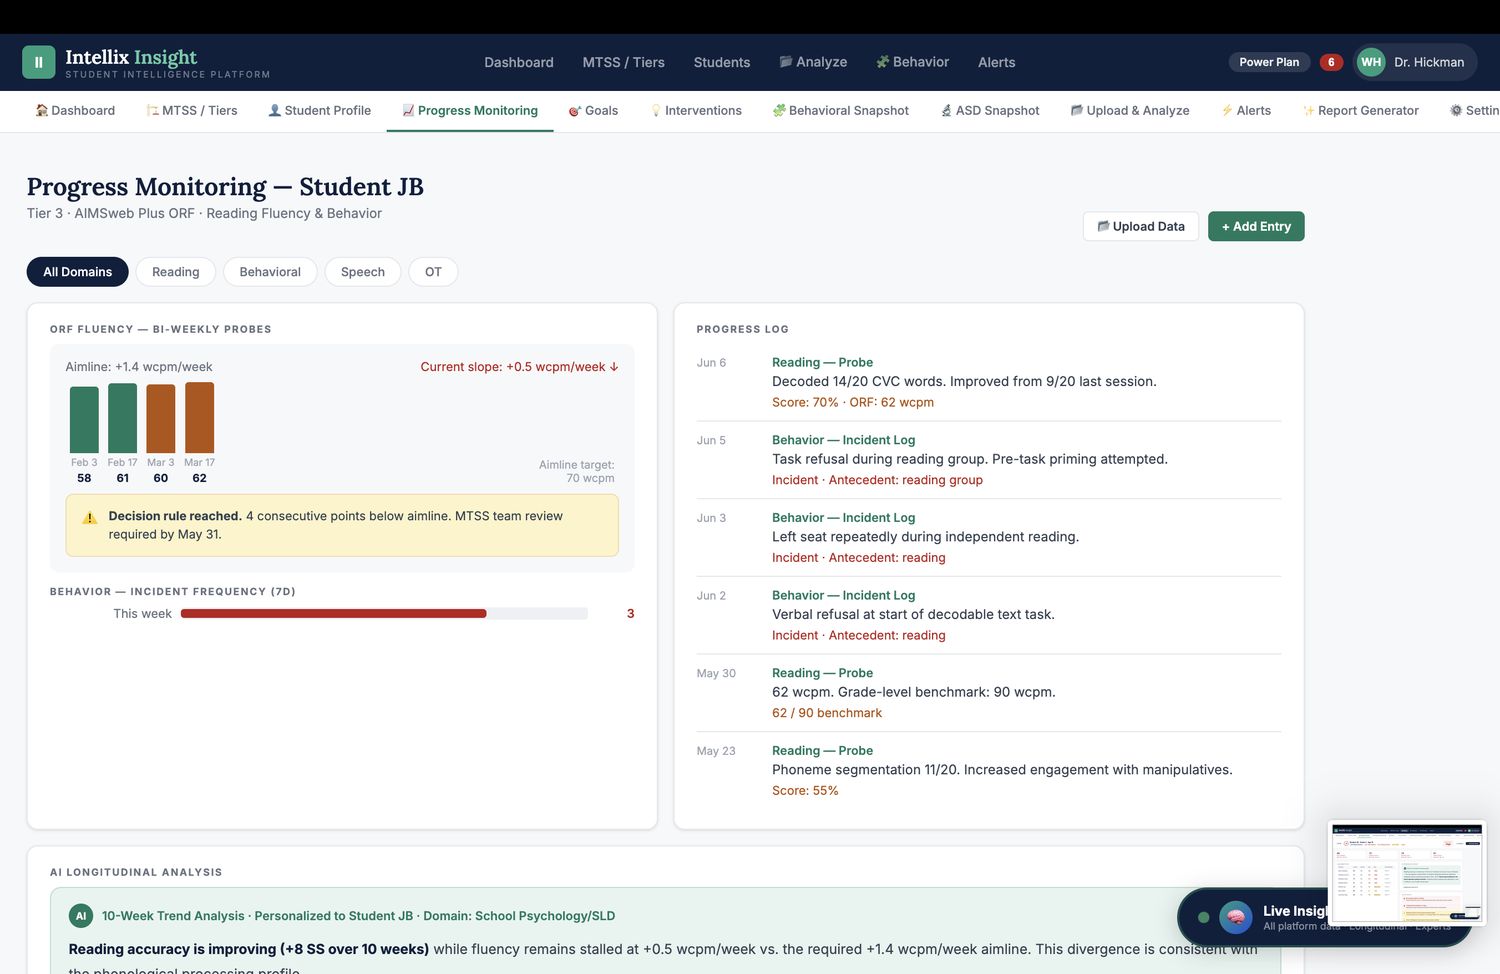Filter by Behavioral domain

click(270, 272)
